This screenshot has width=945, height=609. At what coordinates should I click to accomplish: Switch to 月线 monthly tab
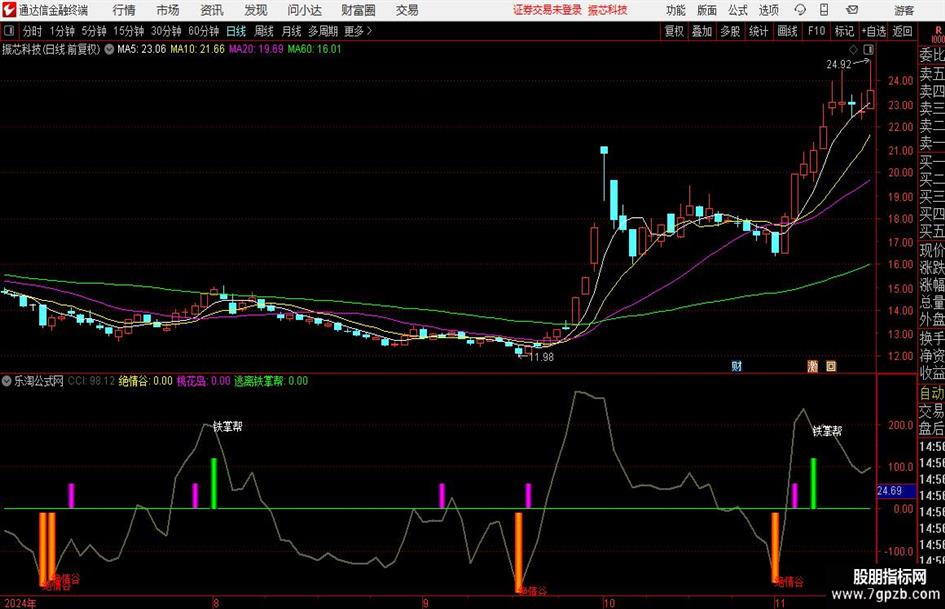click(x=291, y=31)
